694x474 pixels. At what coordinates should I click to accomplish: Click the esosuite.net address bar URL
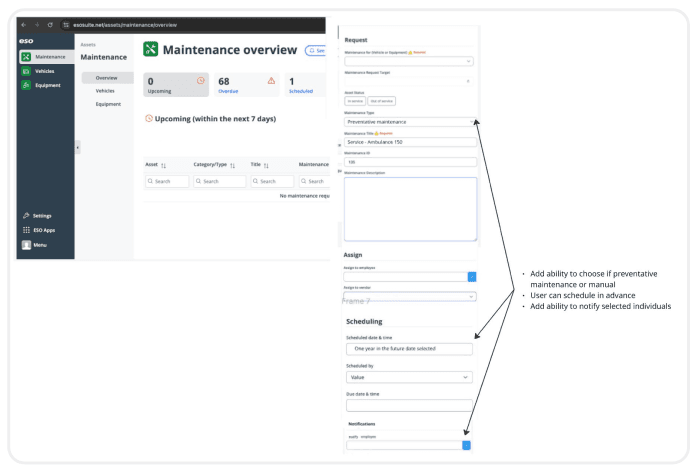(125, 25)
